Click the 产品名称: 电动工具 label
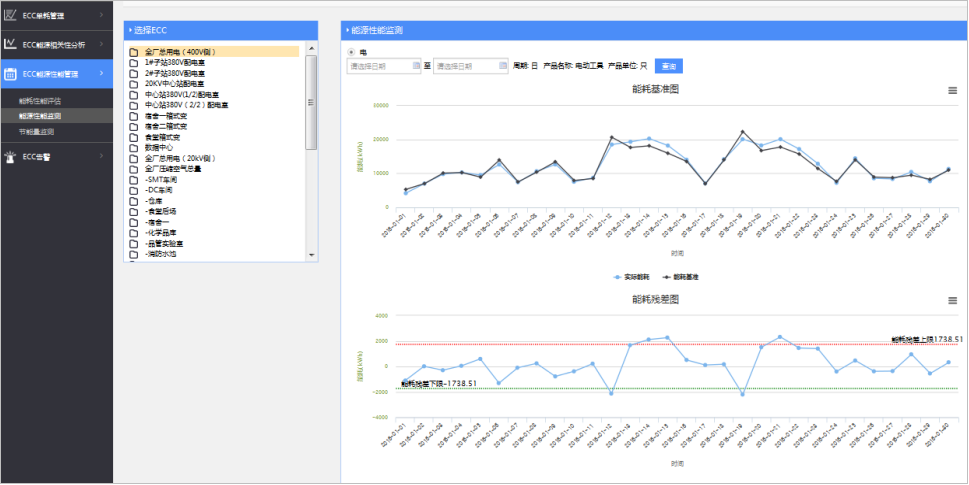The image size is (969, 485). pyautogui.click(x=573, y=65)
